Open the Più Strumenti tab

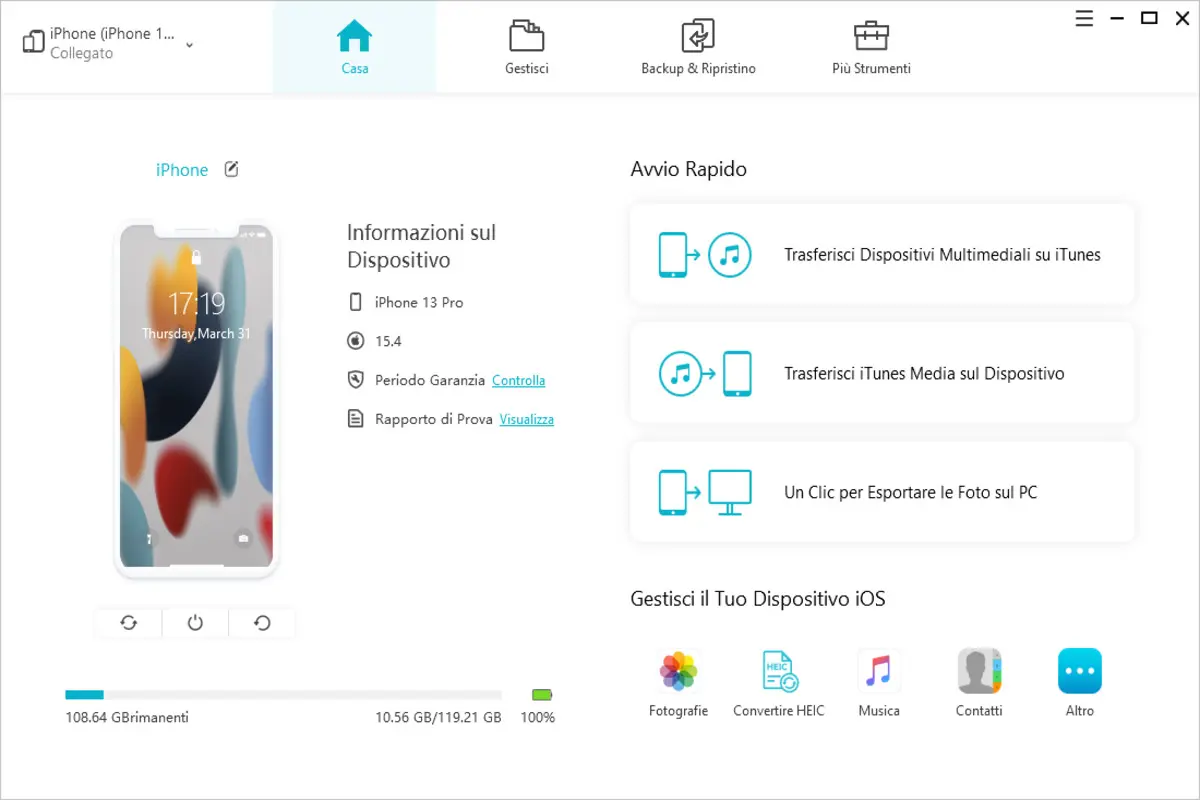[871, 47]
